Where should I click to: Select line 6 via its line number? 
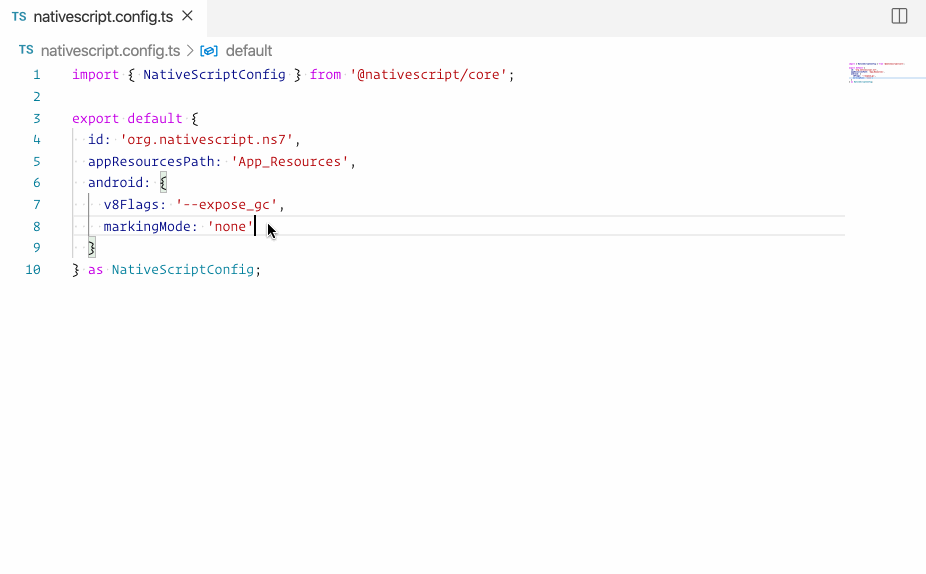[37, 183]
